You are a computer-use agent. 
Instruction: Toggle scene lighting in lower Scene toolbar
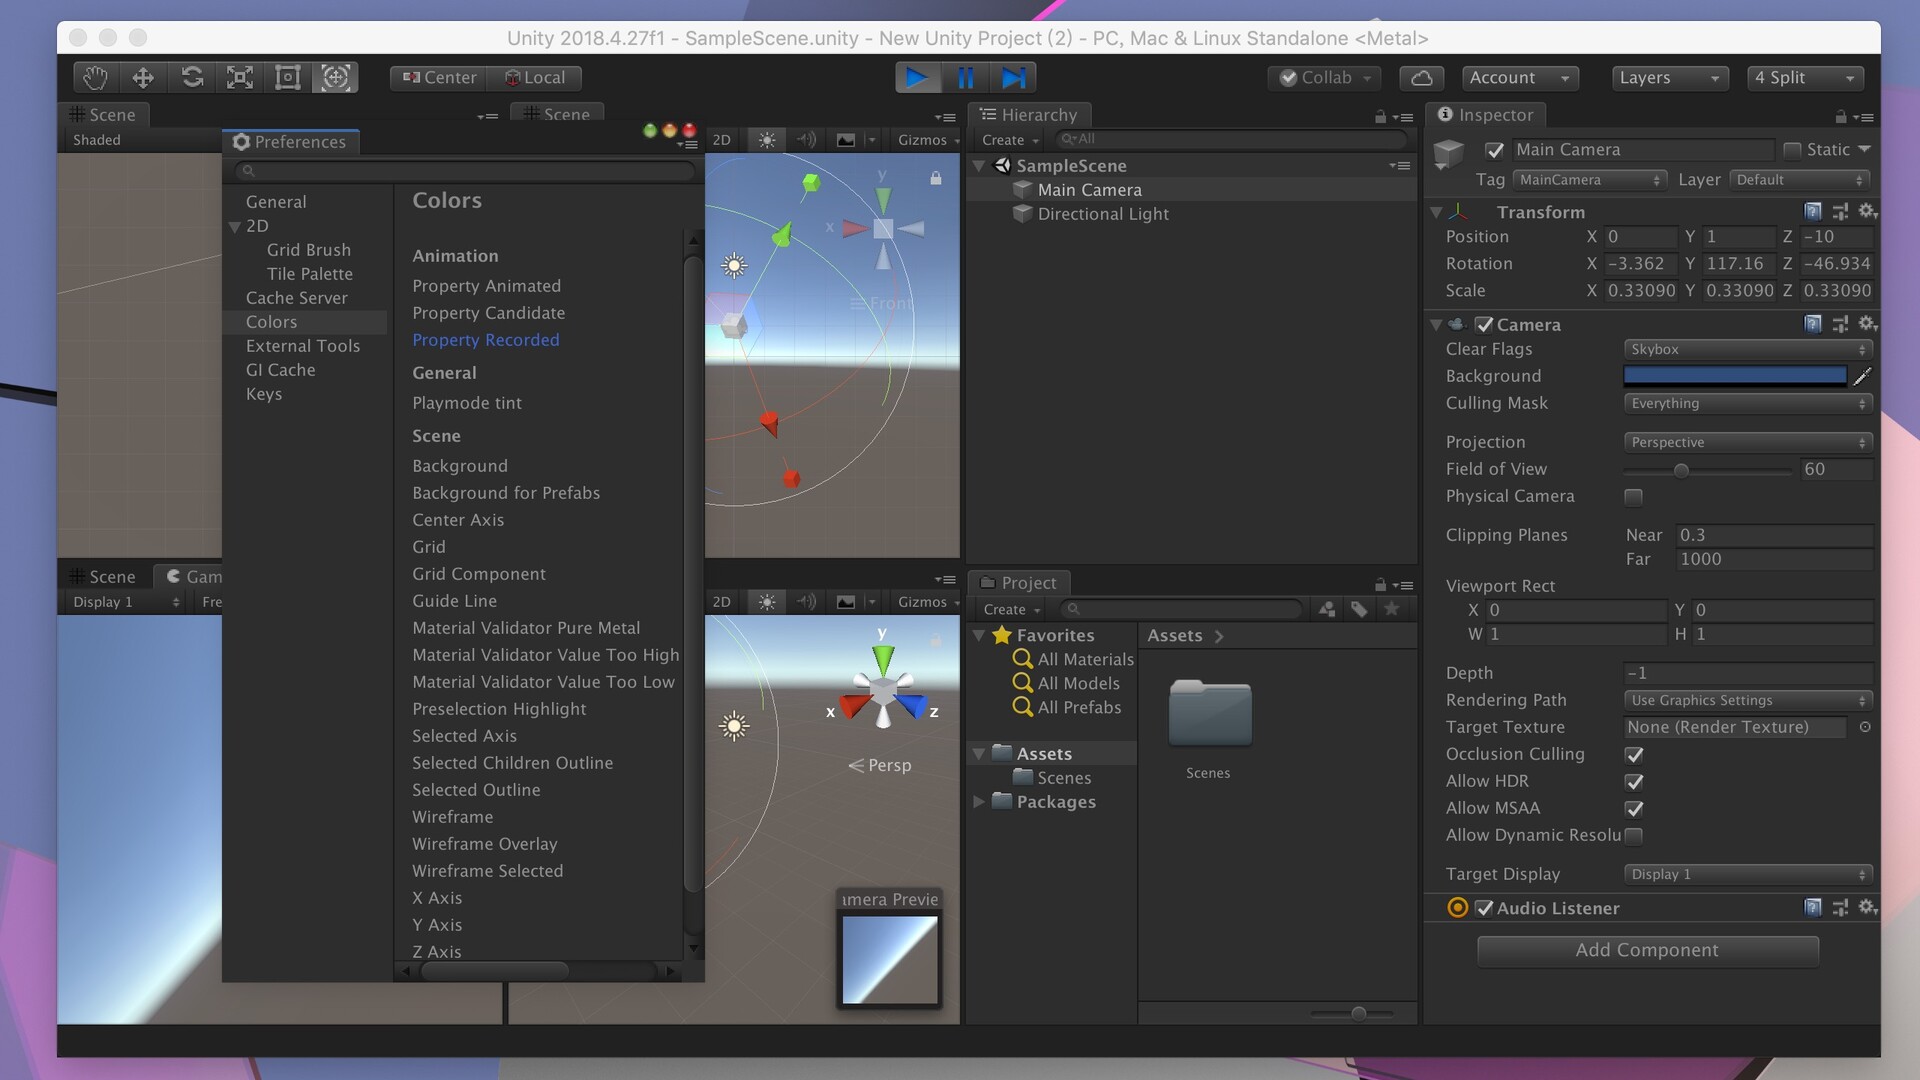(x=767, y=602)
